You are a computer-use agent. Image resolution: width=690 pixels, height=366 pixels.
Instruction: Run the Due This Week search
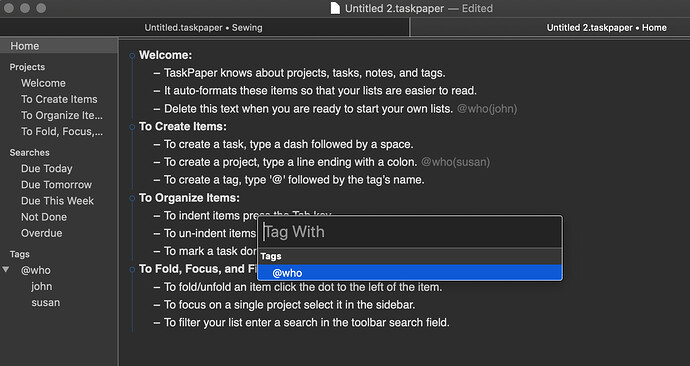click(57, 201)
